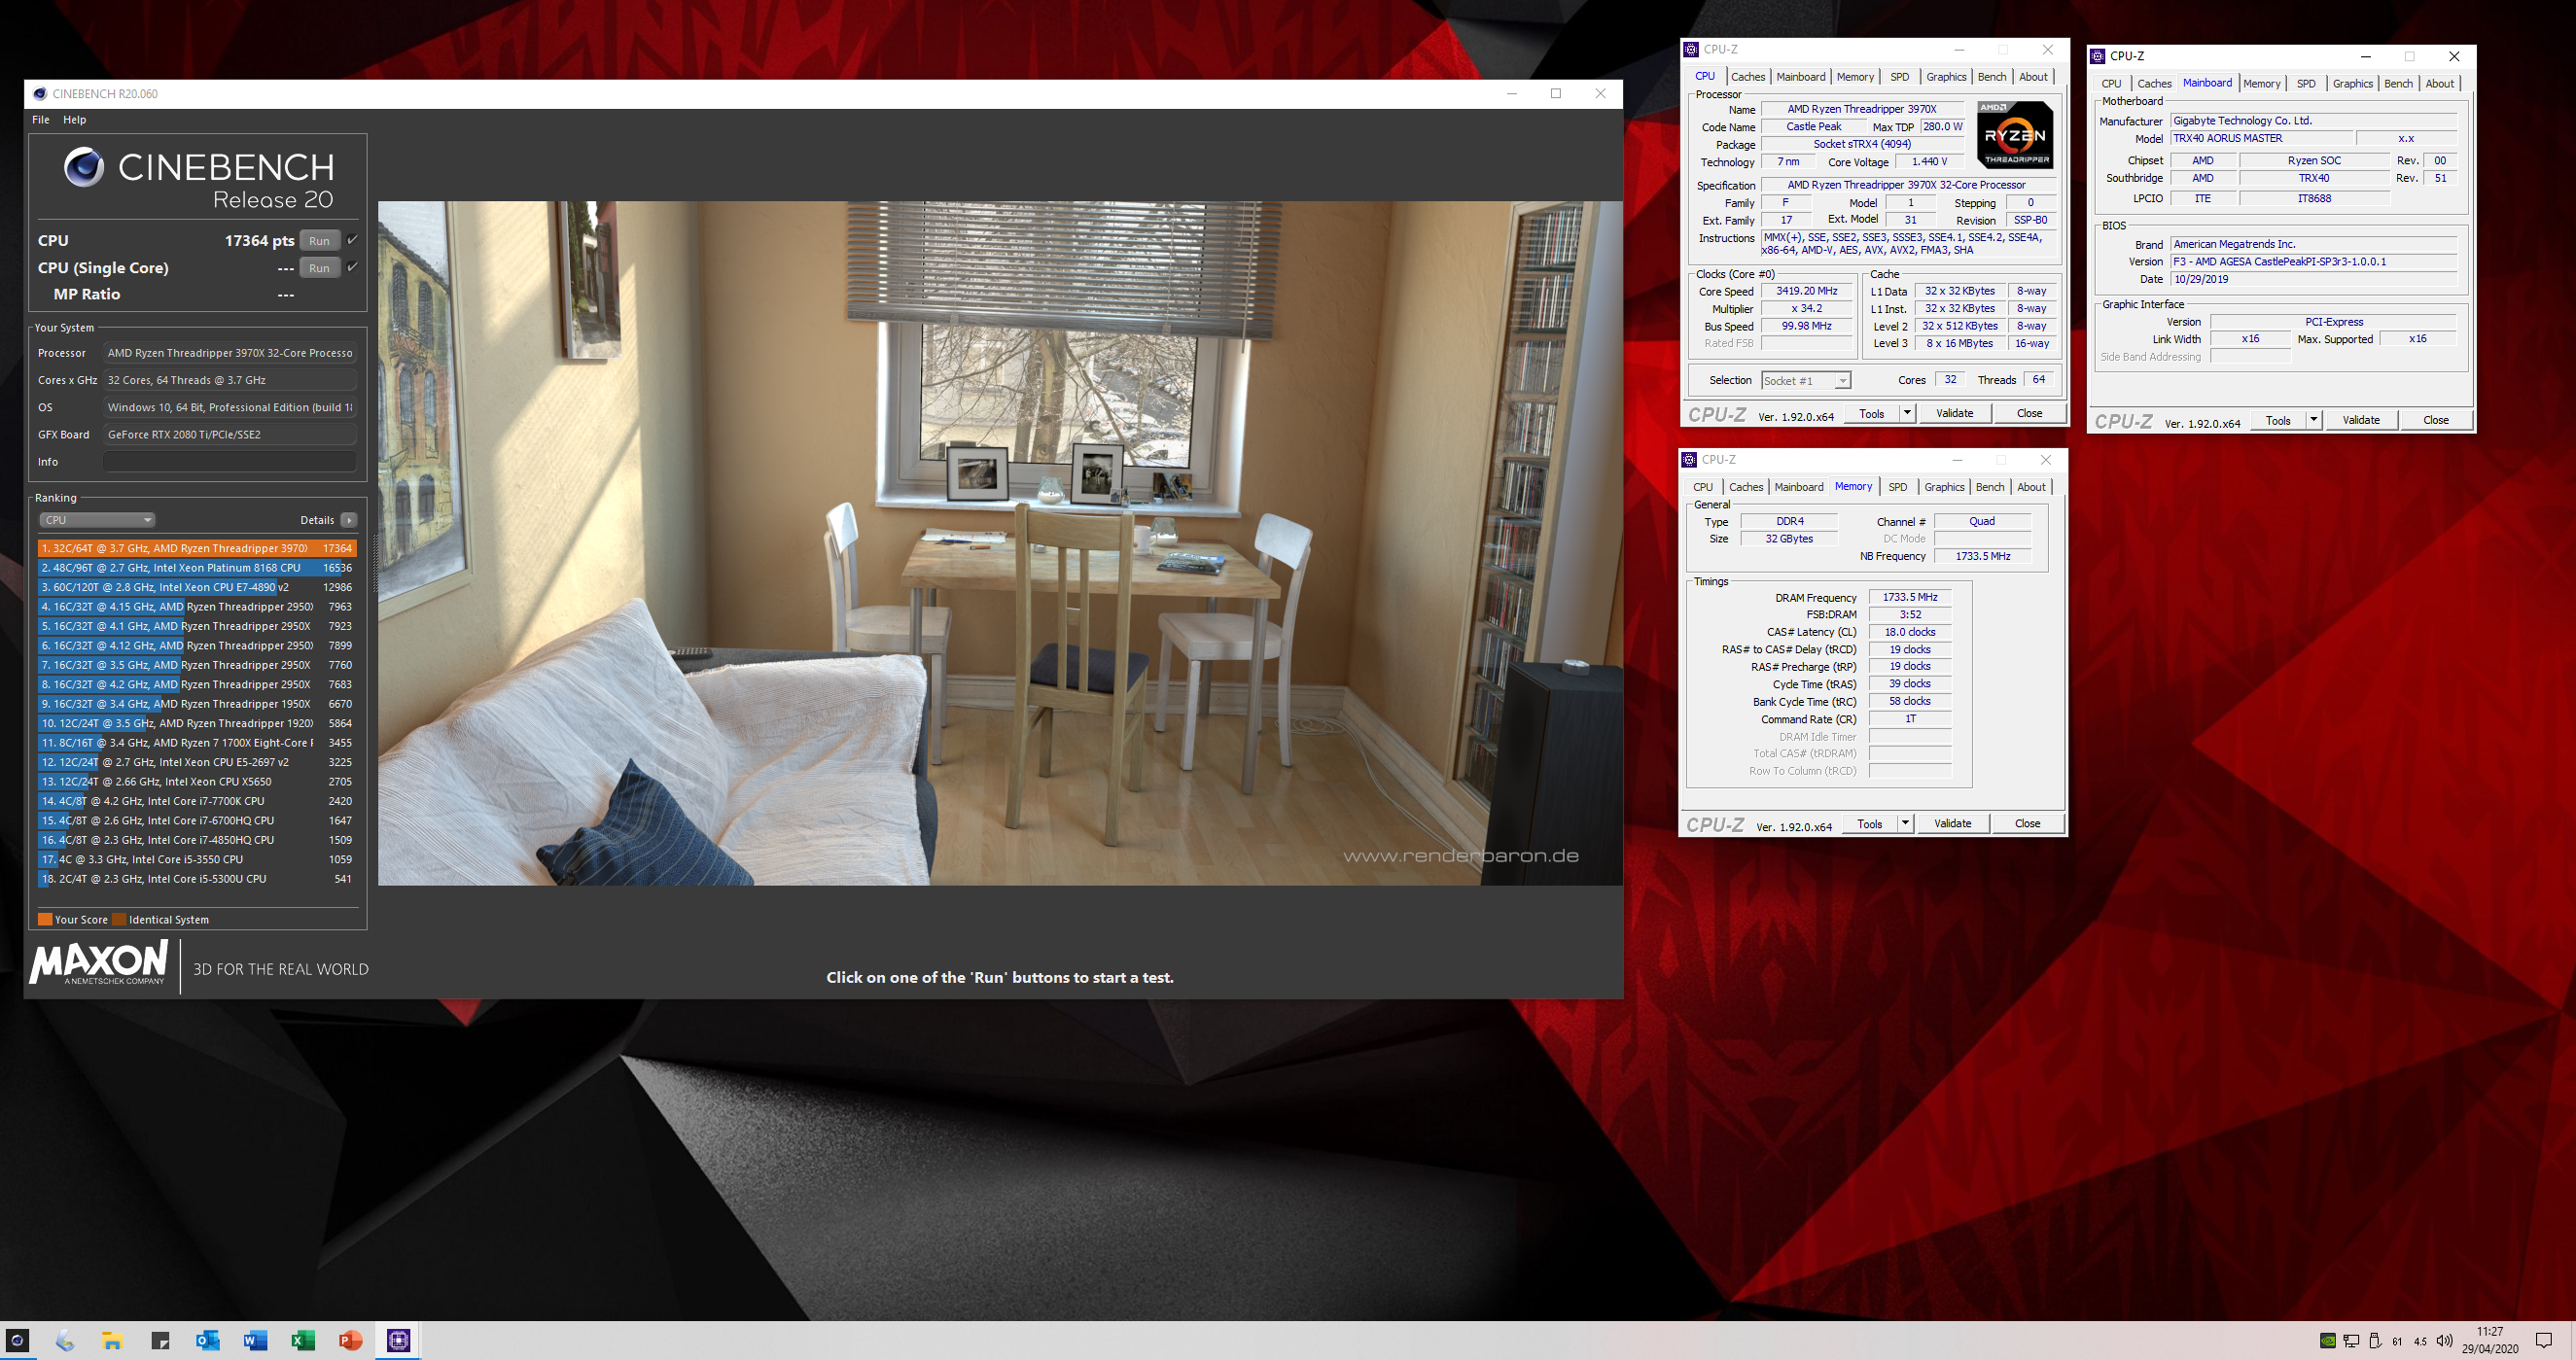
Task: Click the tray temperature reading 61
Action: (x=2397, y=1341)
